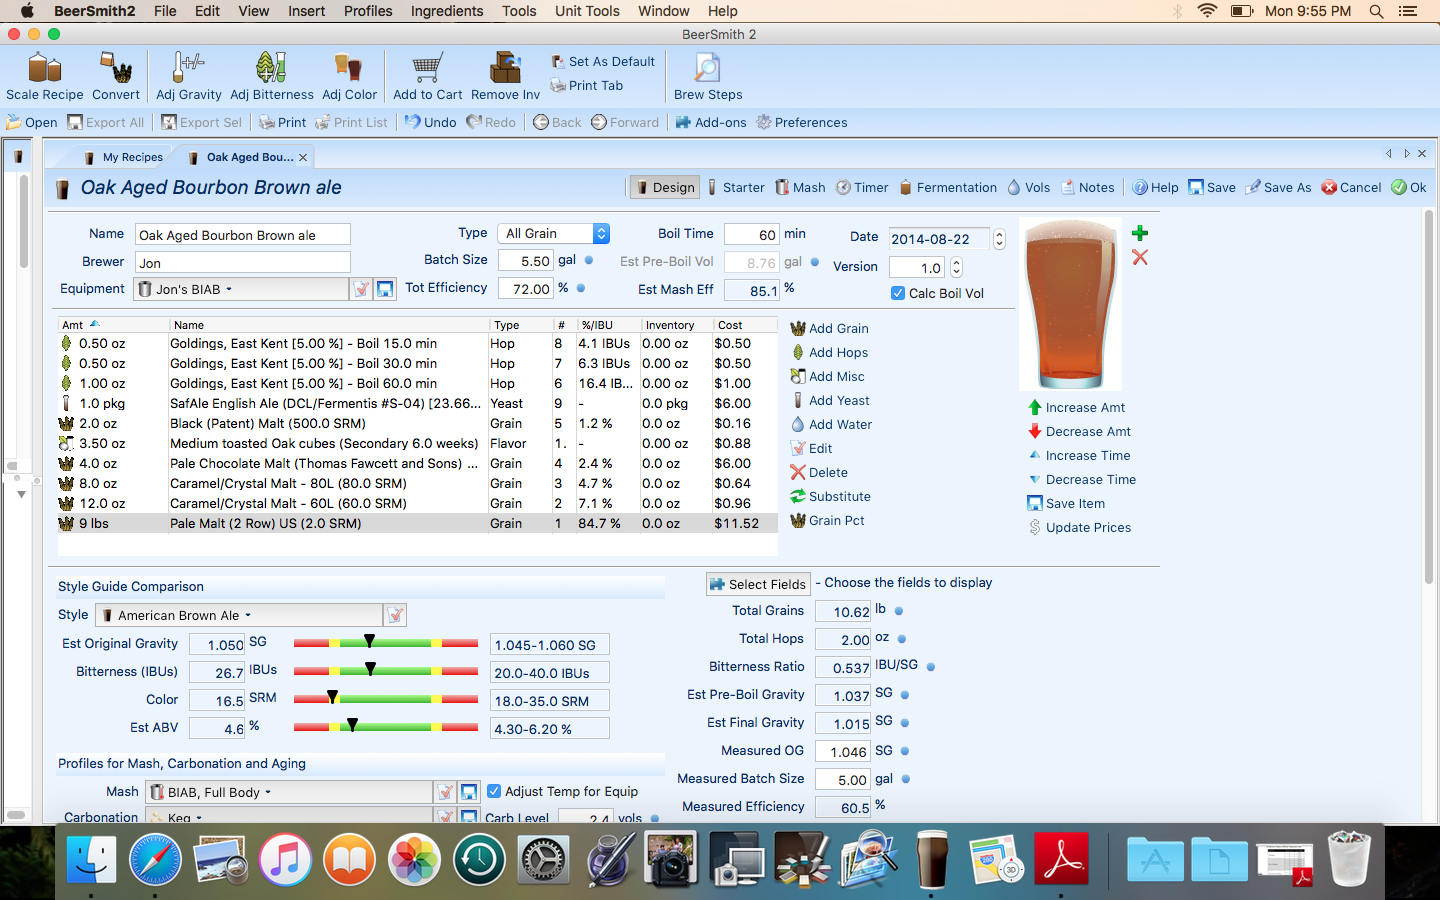Click Decrease Amt red arrow
This screenshot has width=1440, height=900.
pyautogui.click(x=1079, y=431)
